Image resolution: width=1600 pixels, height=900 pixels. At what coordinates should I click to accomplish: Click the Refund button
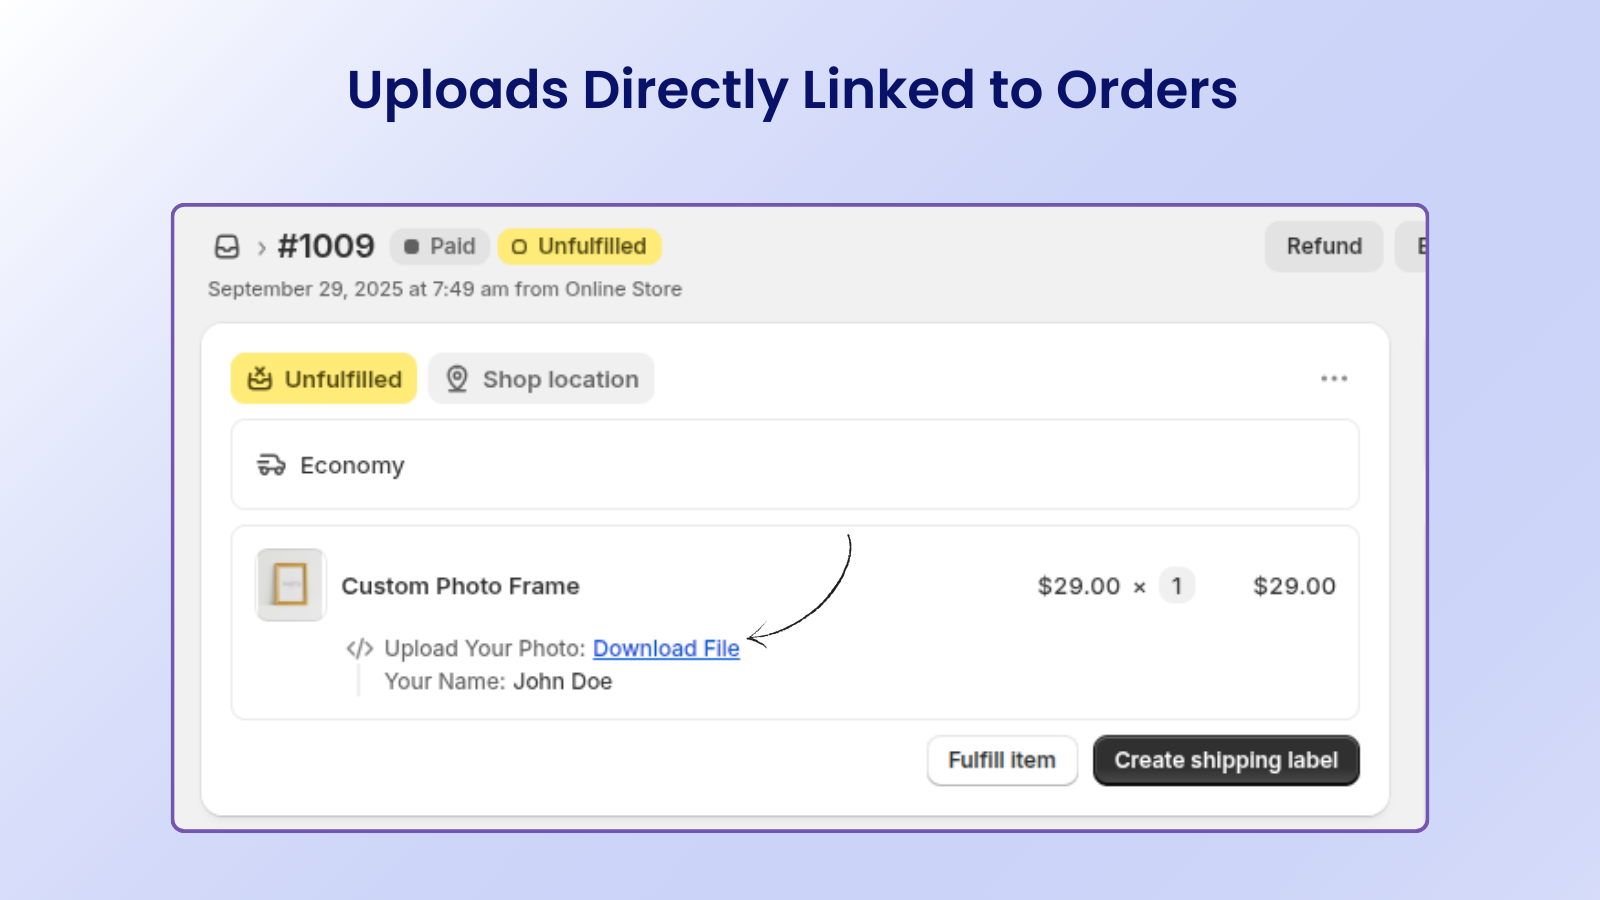point(1323,246)
